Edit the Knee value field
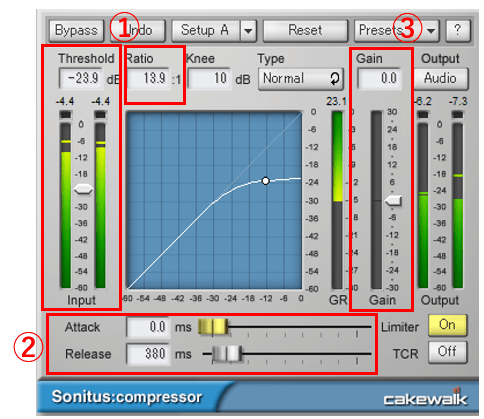This screenshot has width=484, height=419. (209, 79)
